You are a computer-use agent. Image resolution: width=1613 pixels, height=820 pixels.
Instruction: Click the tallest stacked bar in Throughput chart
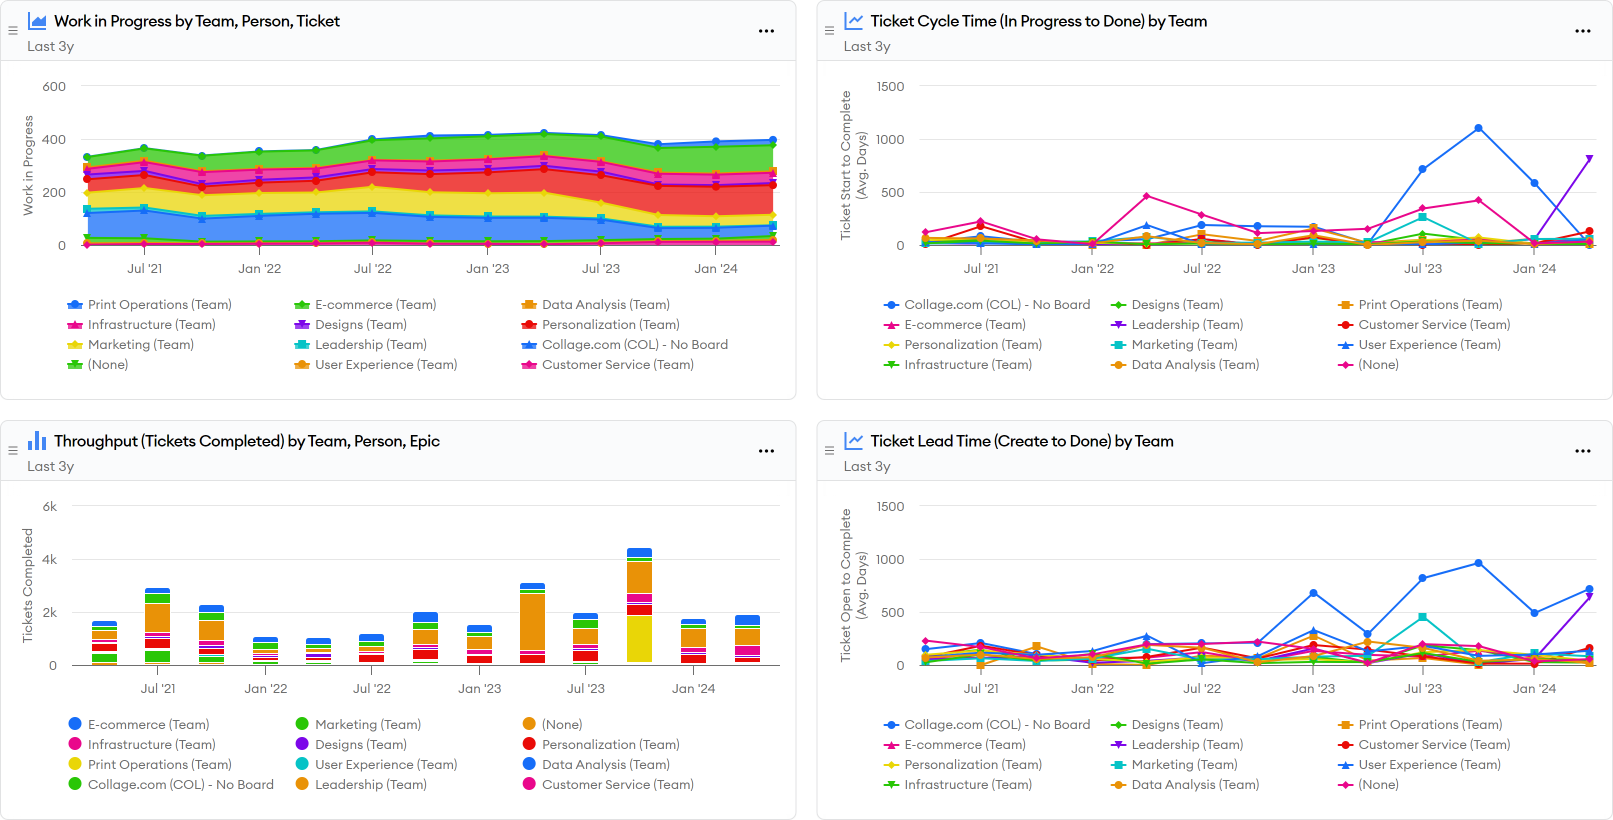tap(639, 605)
